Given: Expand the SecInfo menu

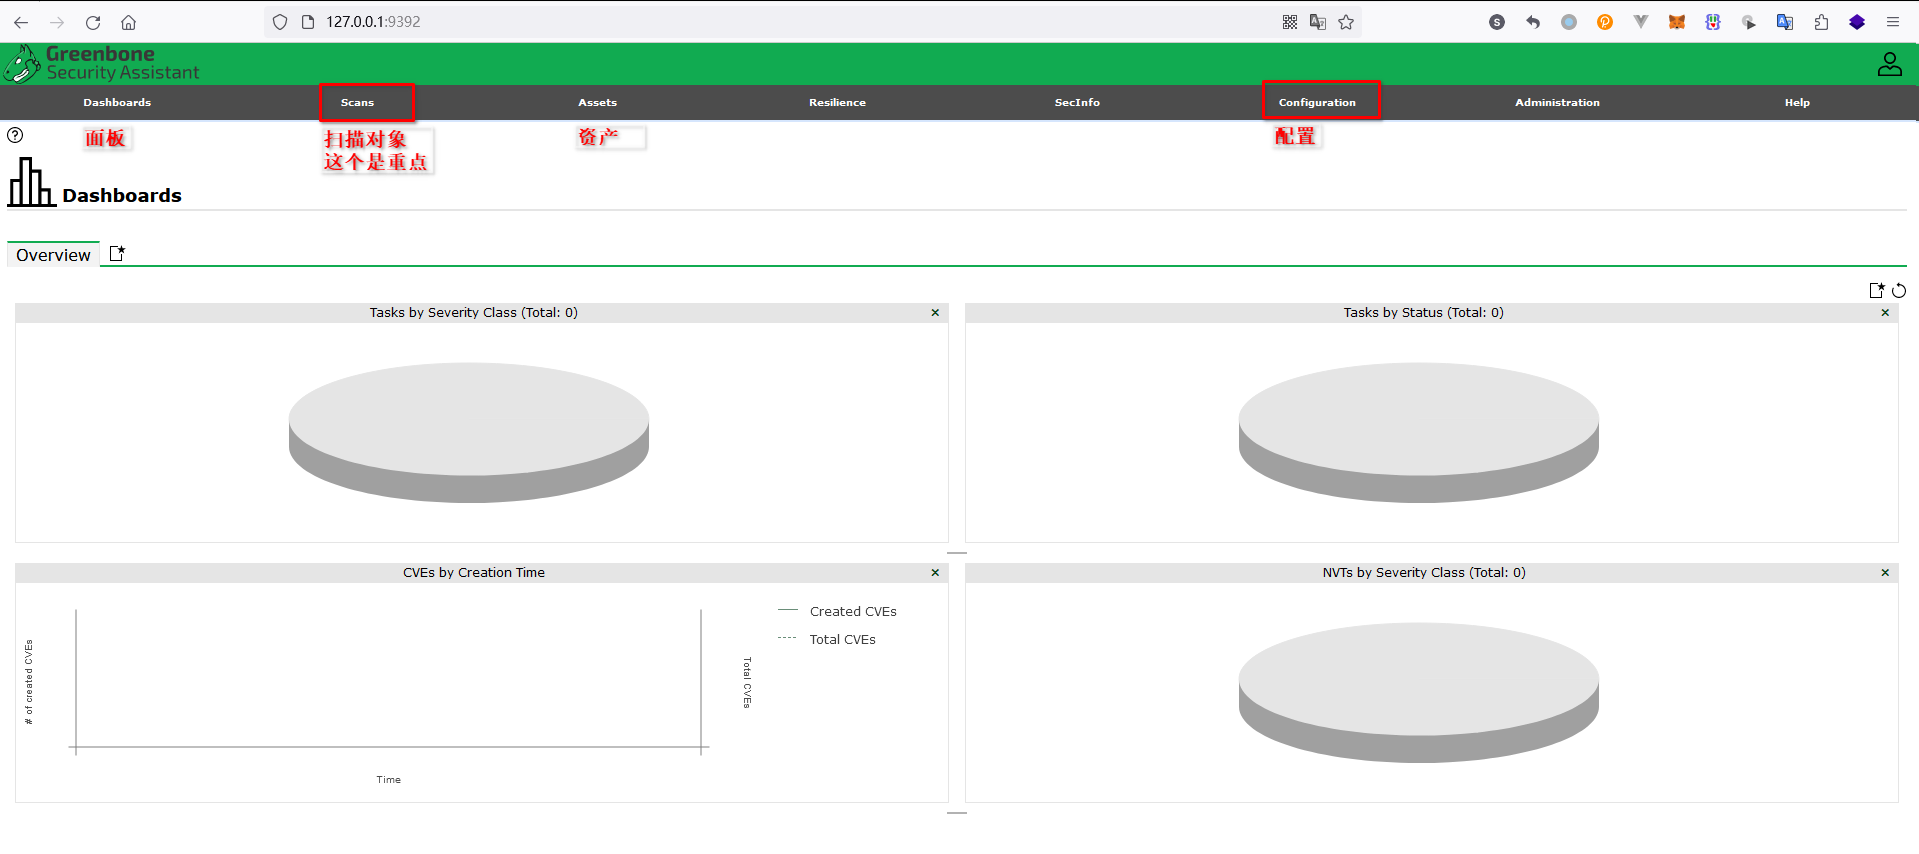Looking at the screenshot, I should click(1077, 102).
